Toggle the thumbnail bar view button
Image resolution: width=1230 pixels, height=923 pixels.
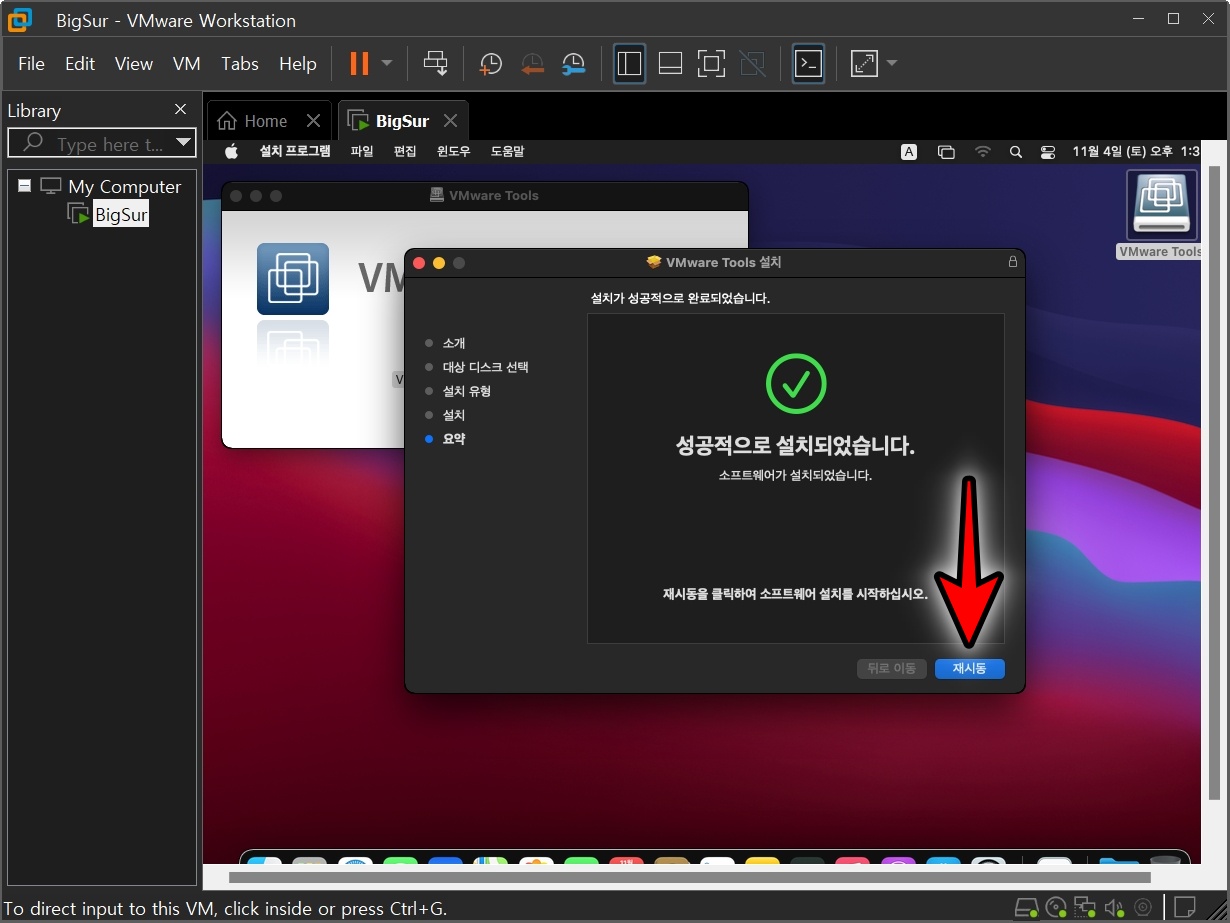tap(670, 64)
